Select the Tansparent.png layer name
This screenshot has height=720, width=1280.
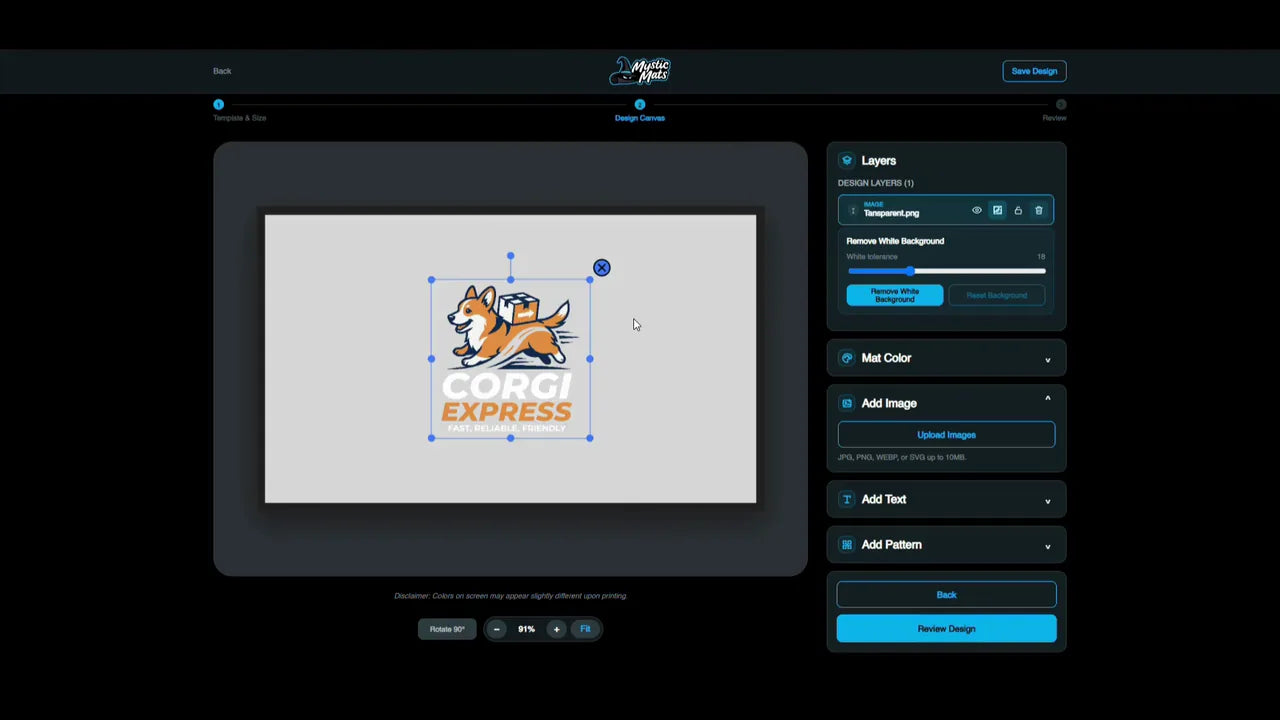[x=891, y=213]
